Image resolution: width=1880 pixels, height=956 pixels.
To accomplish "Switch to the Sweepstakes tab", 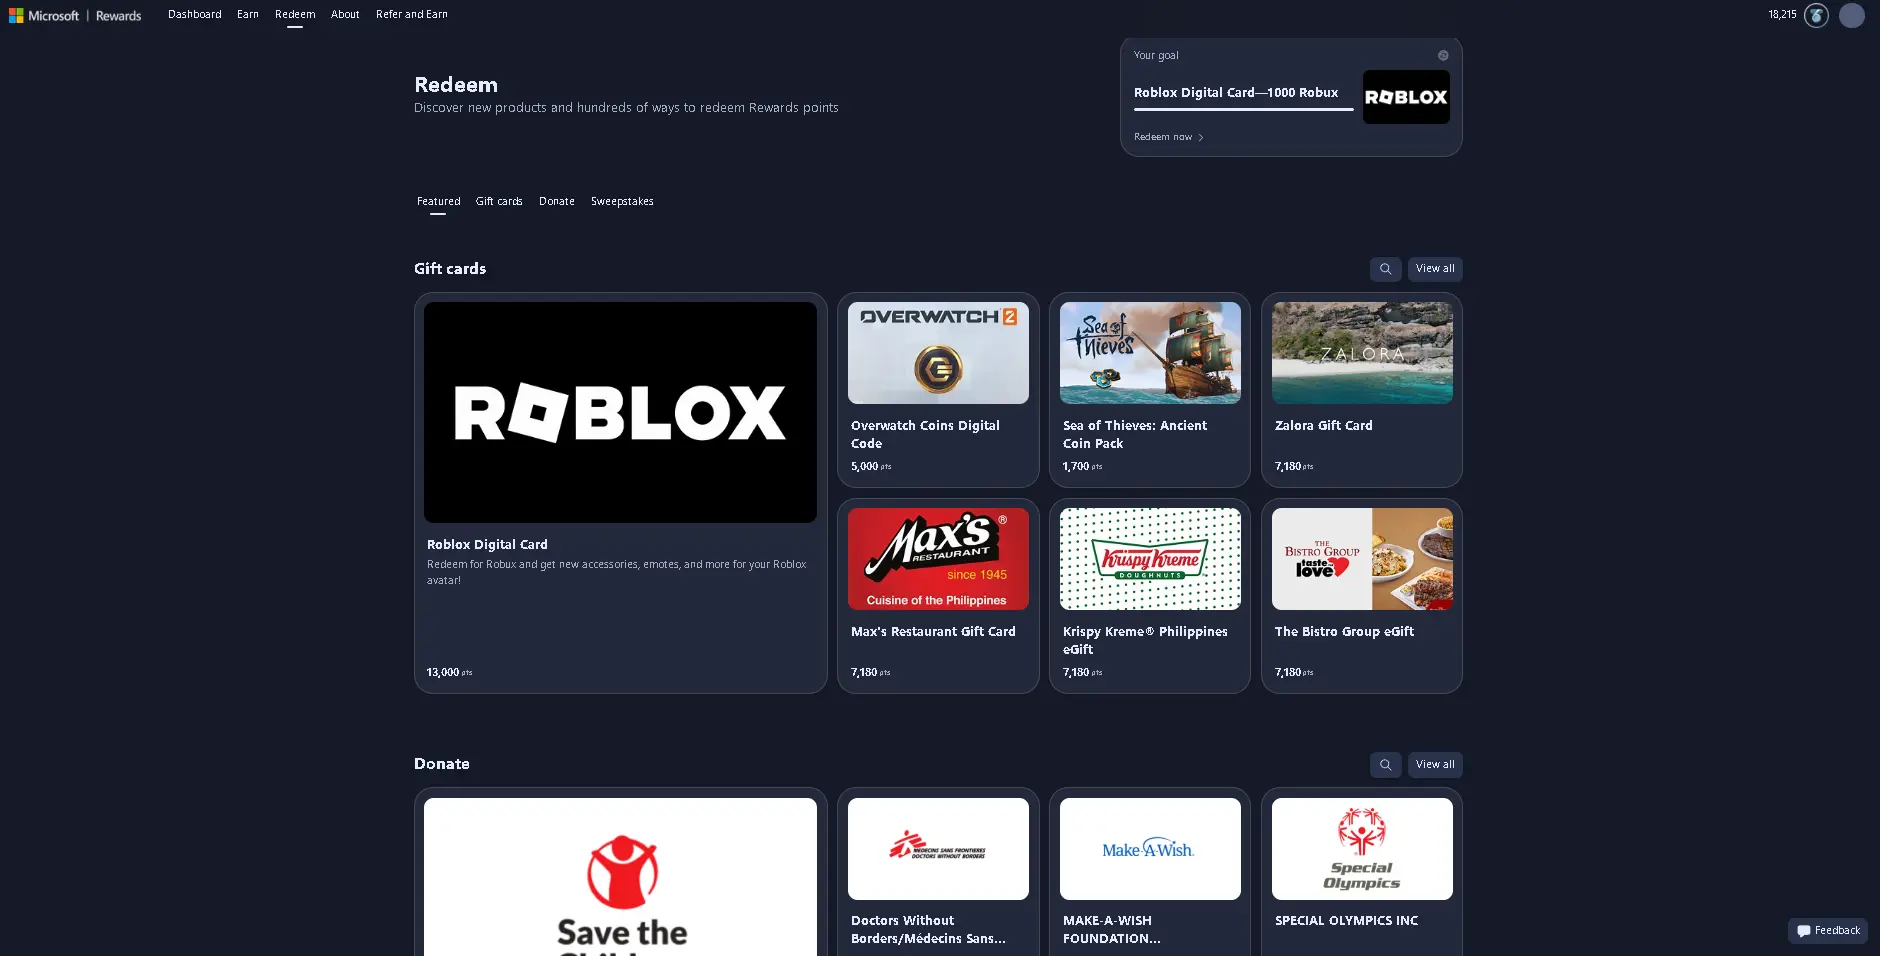I will tap(622, 202).
